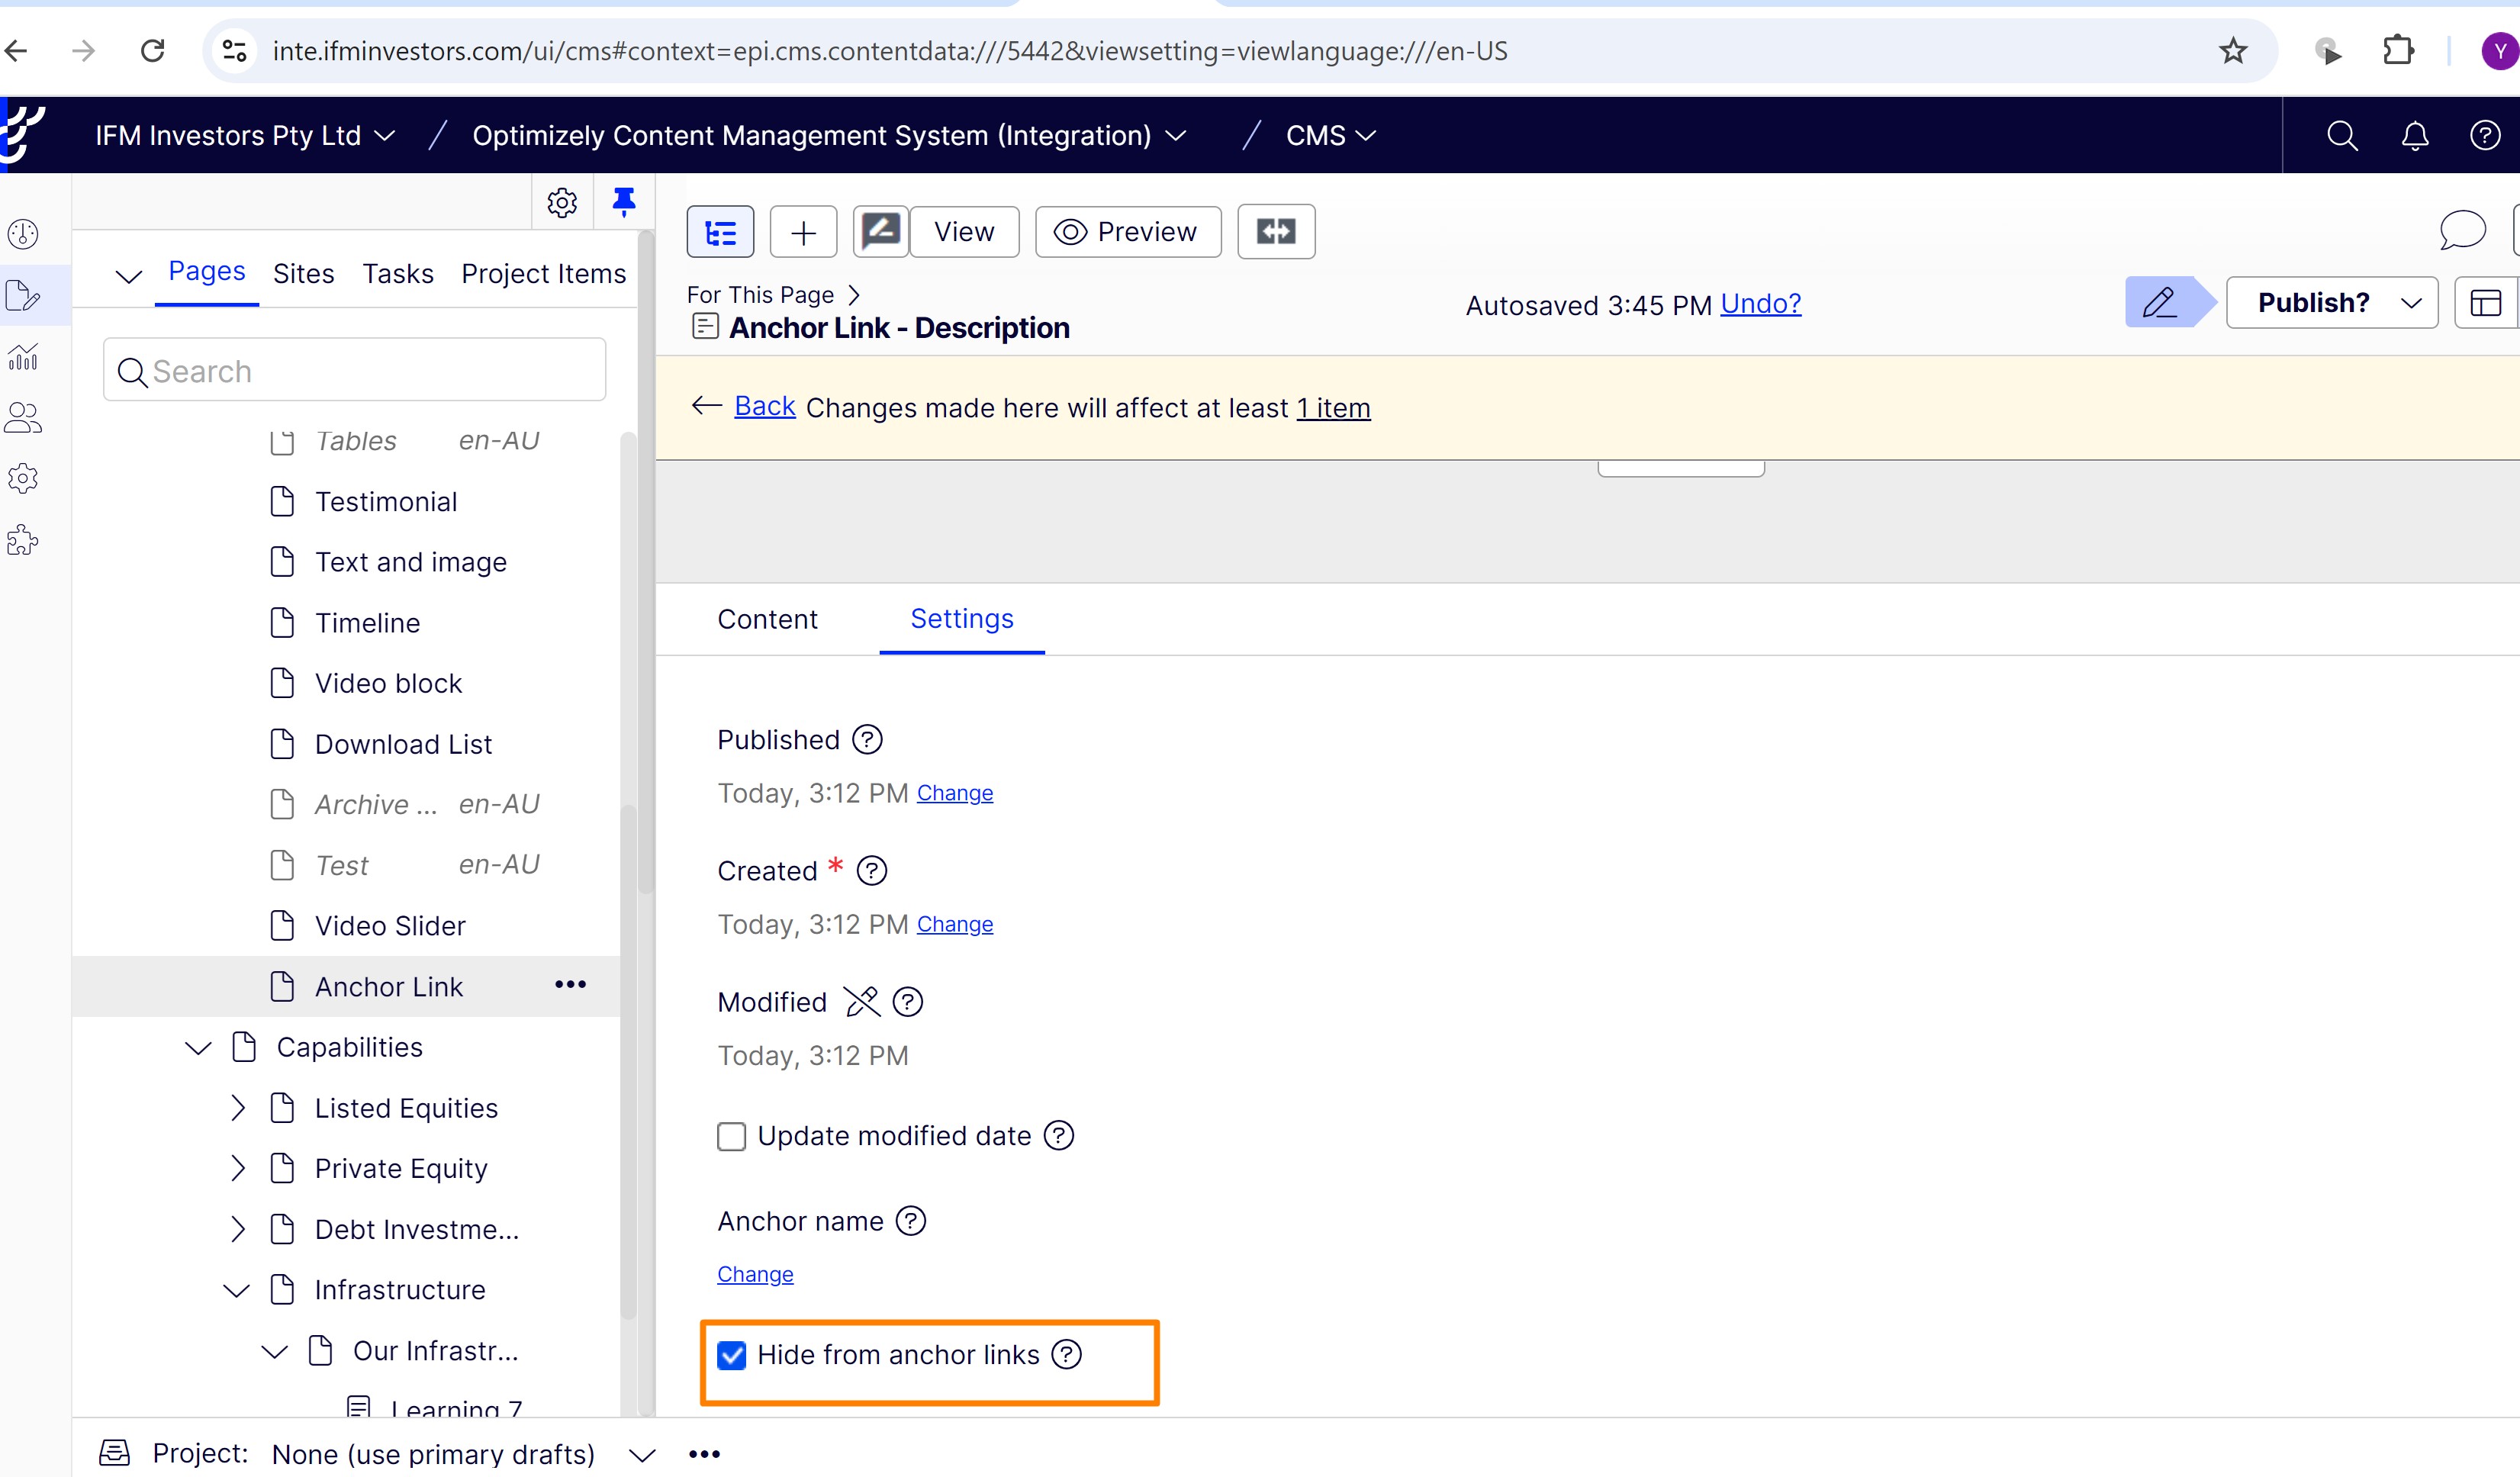Toggle the all properties edit pencil button
Viewport: 2520px width, 1477px height.
2160,303
